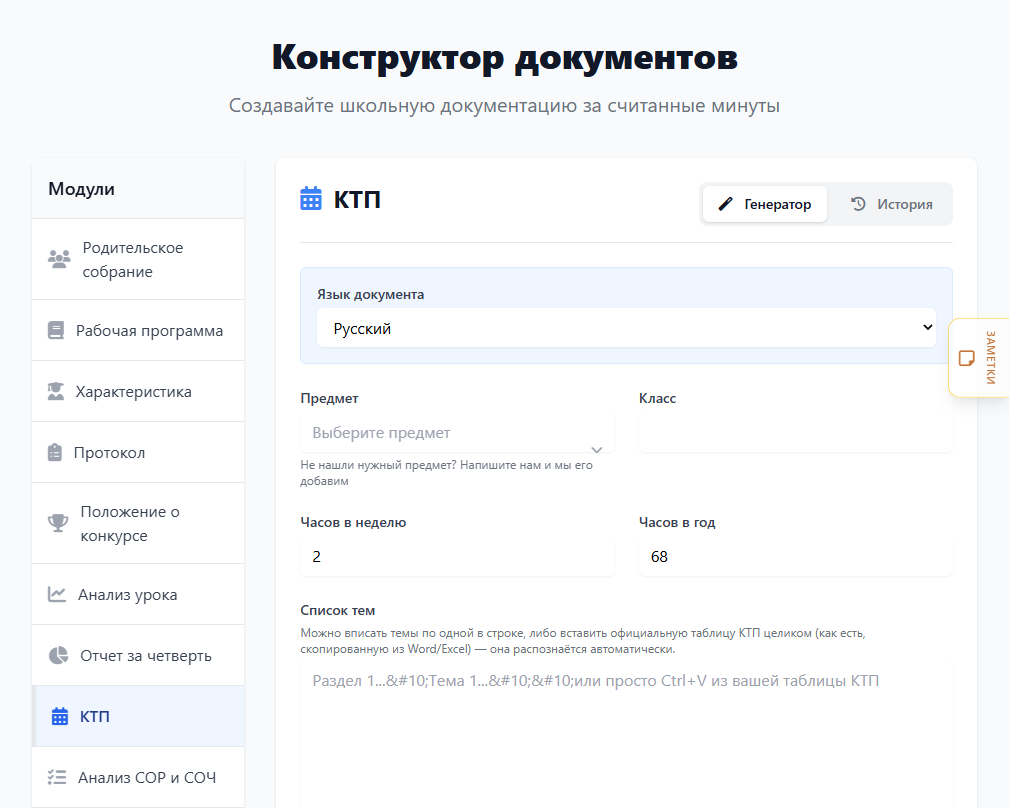Open the Выберите предмет dropdown
Screen dimensions: 1010x808
tap(457, 433)
